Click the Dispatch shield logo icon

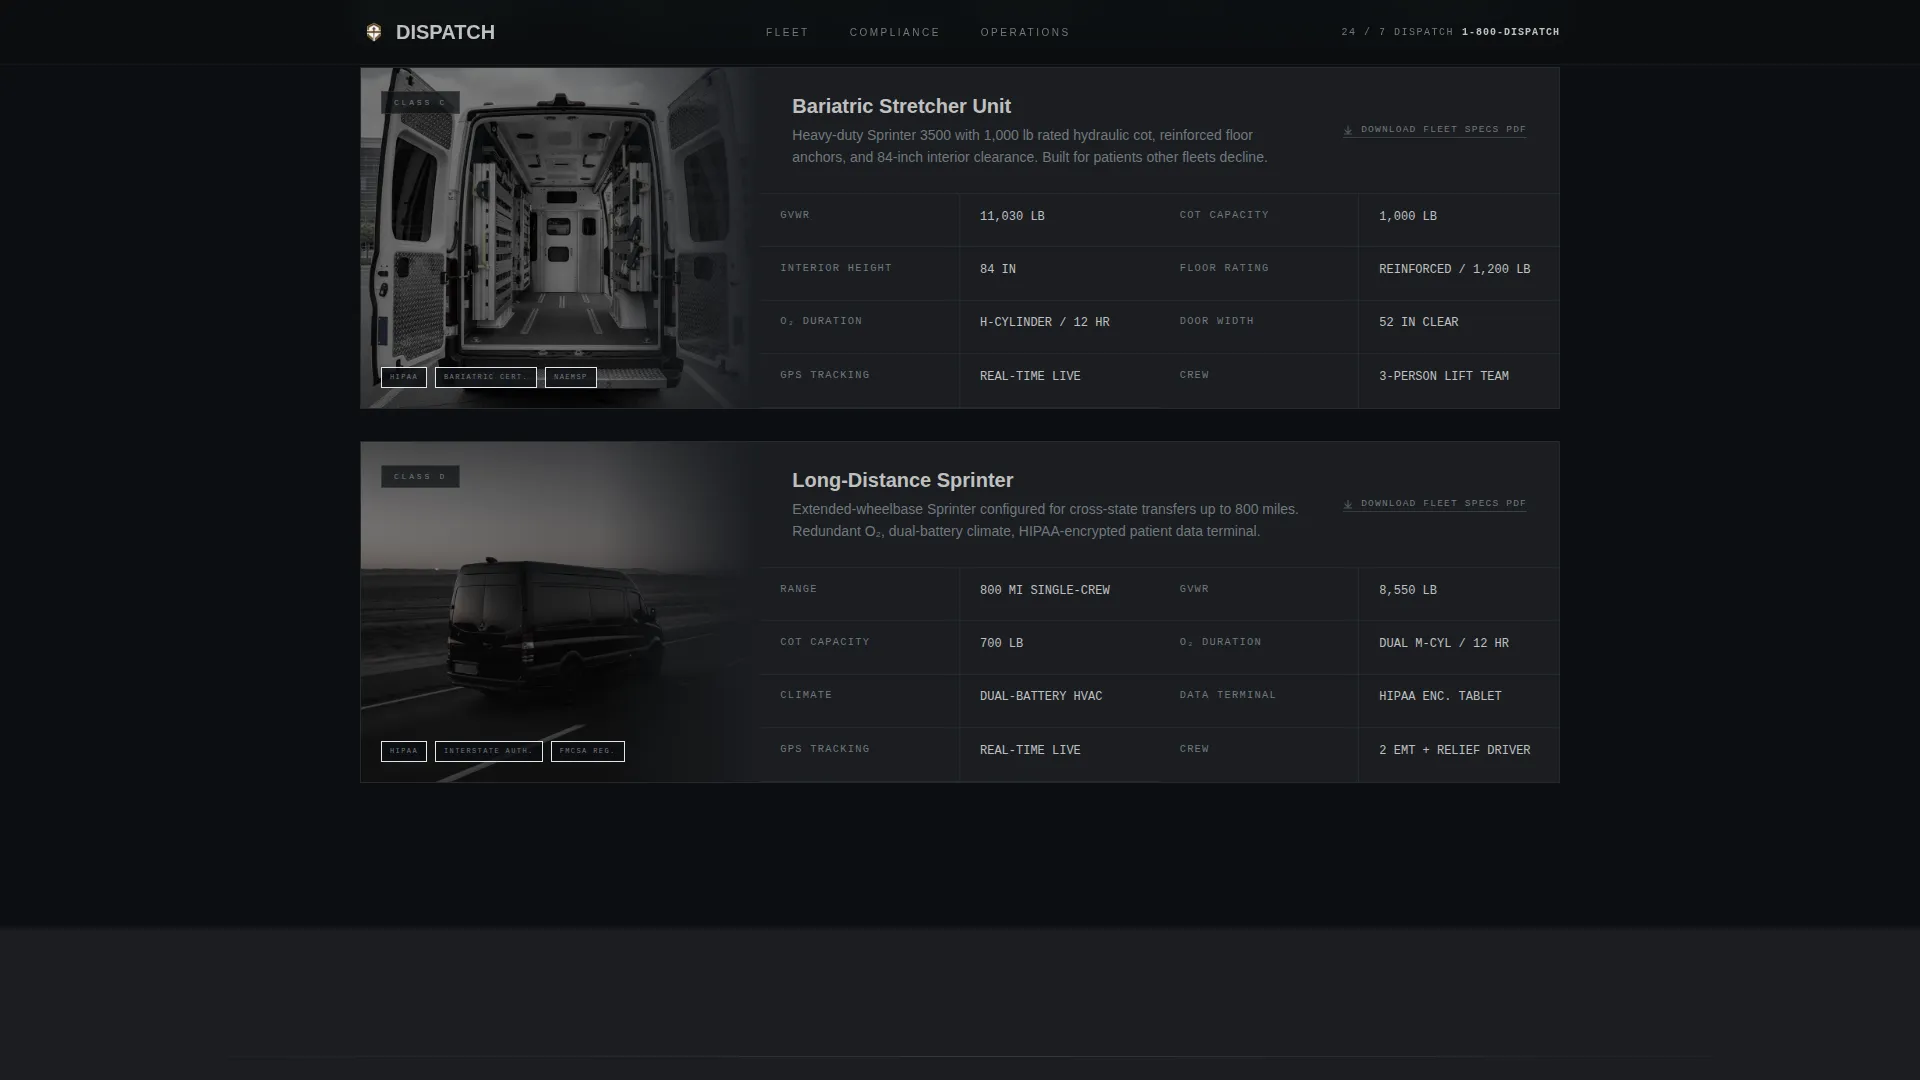point(374,32)
